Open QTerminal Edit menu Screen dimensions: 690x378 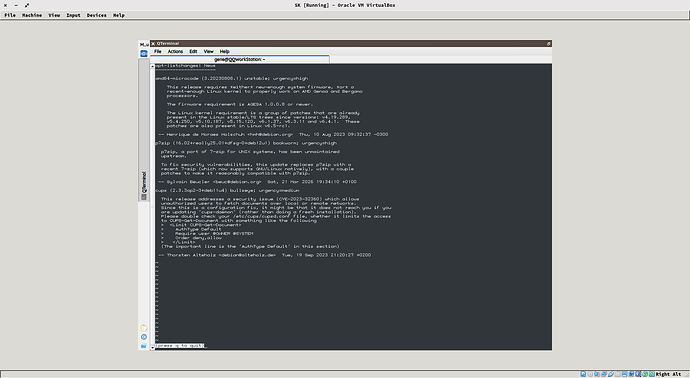pos(193,51)
